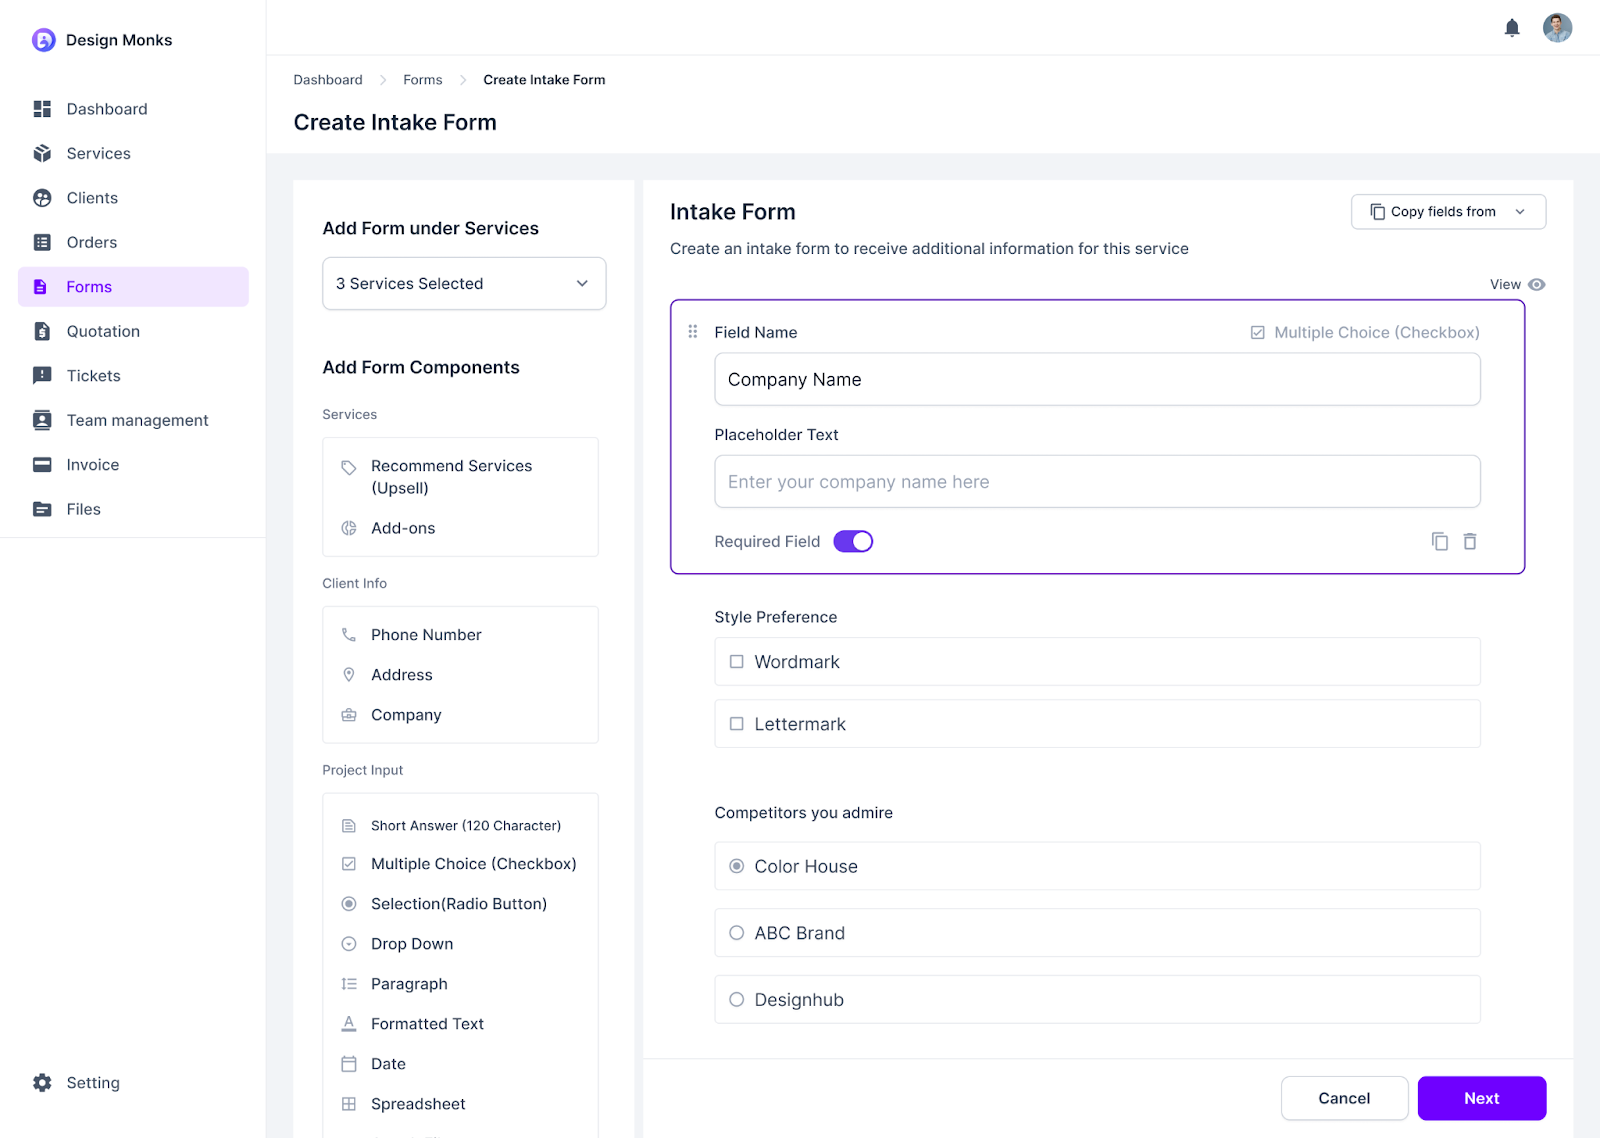
Task: Open Clients in the sidebar menu
Action: pyautogui.click(x=133, y=198)
